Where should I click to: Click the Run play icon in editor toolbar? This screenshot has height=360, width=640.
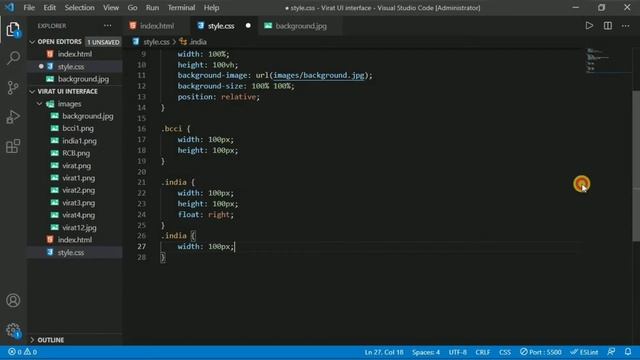coord(589,26)
